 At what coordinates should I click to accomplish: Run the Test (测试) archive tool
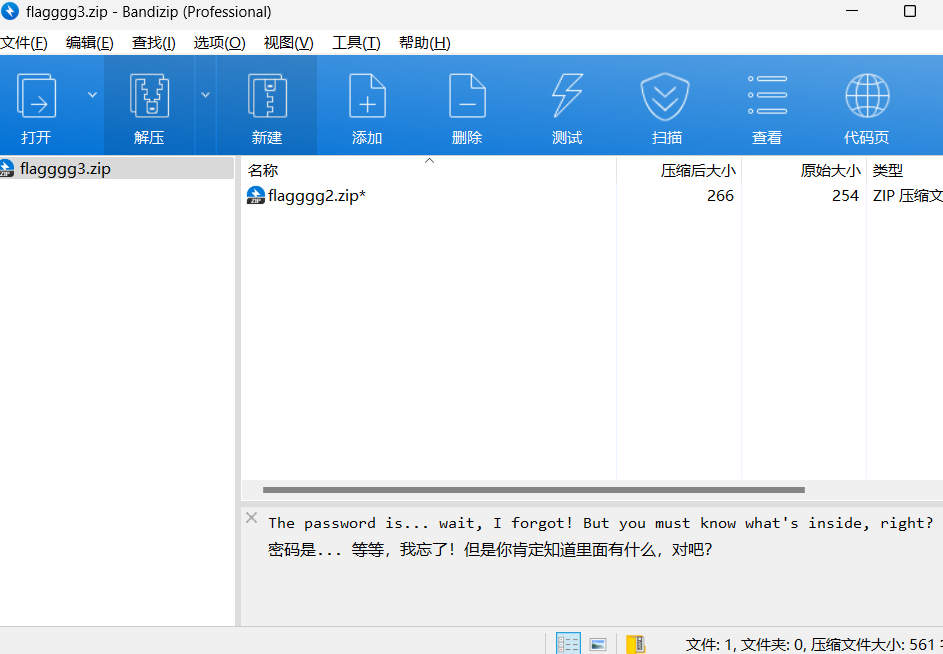(x=567, y=97)
